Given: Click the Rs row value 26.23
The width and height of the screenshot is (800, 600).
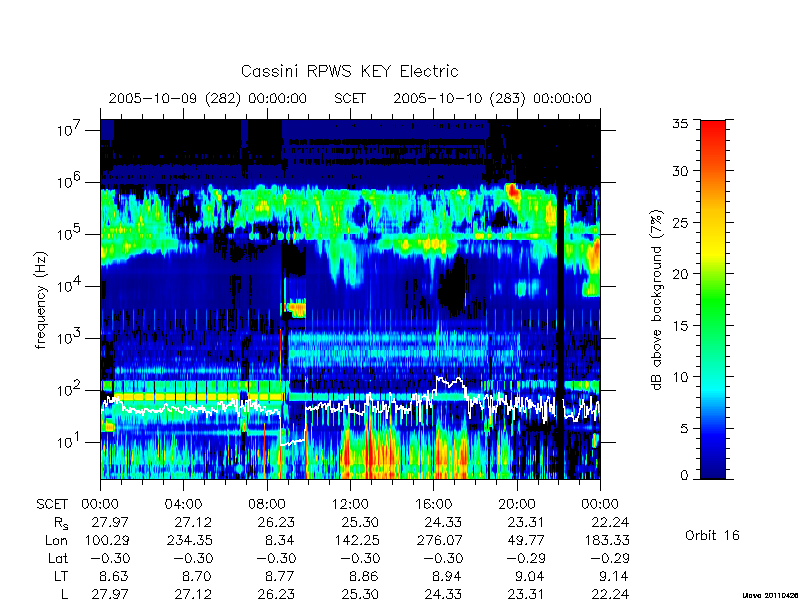Looking at the screenshot, I should click(278, 522).
